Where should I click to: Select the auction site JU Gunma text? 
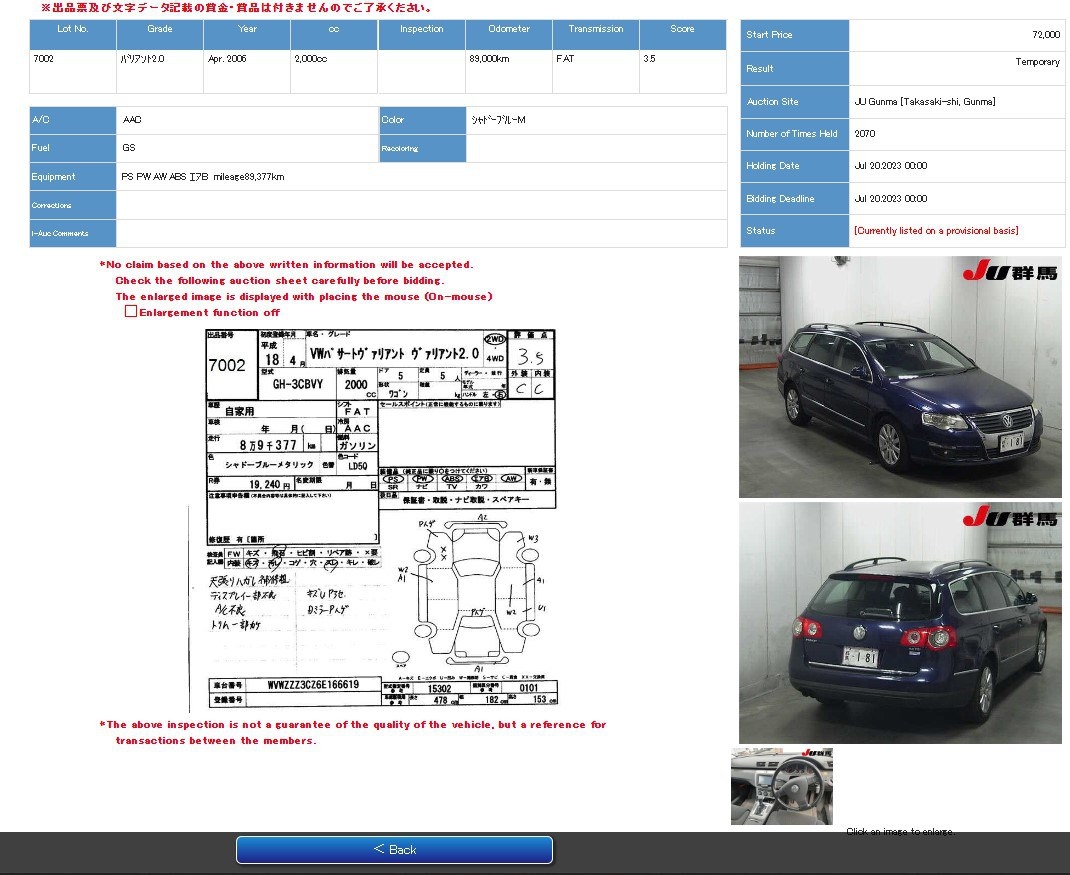click(x=925, y=102)
